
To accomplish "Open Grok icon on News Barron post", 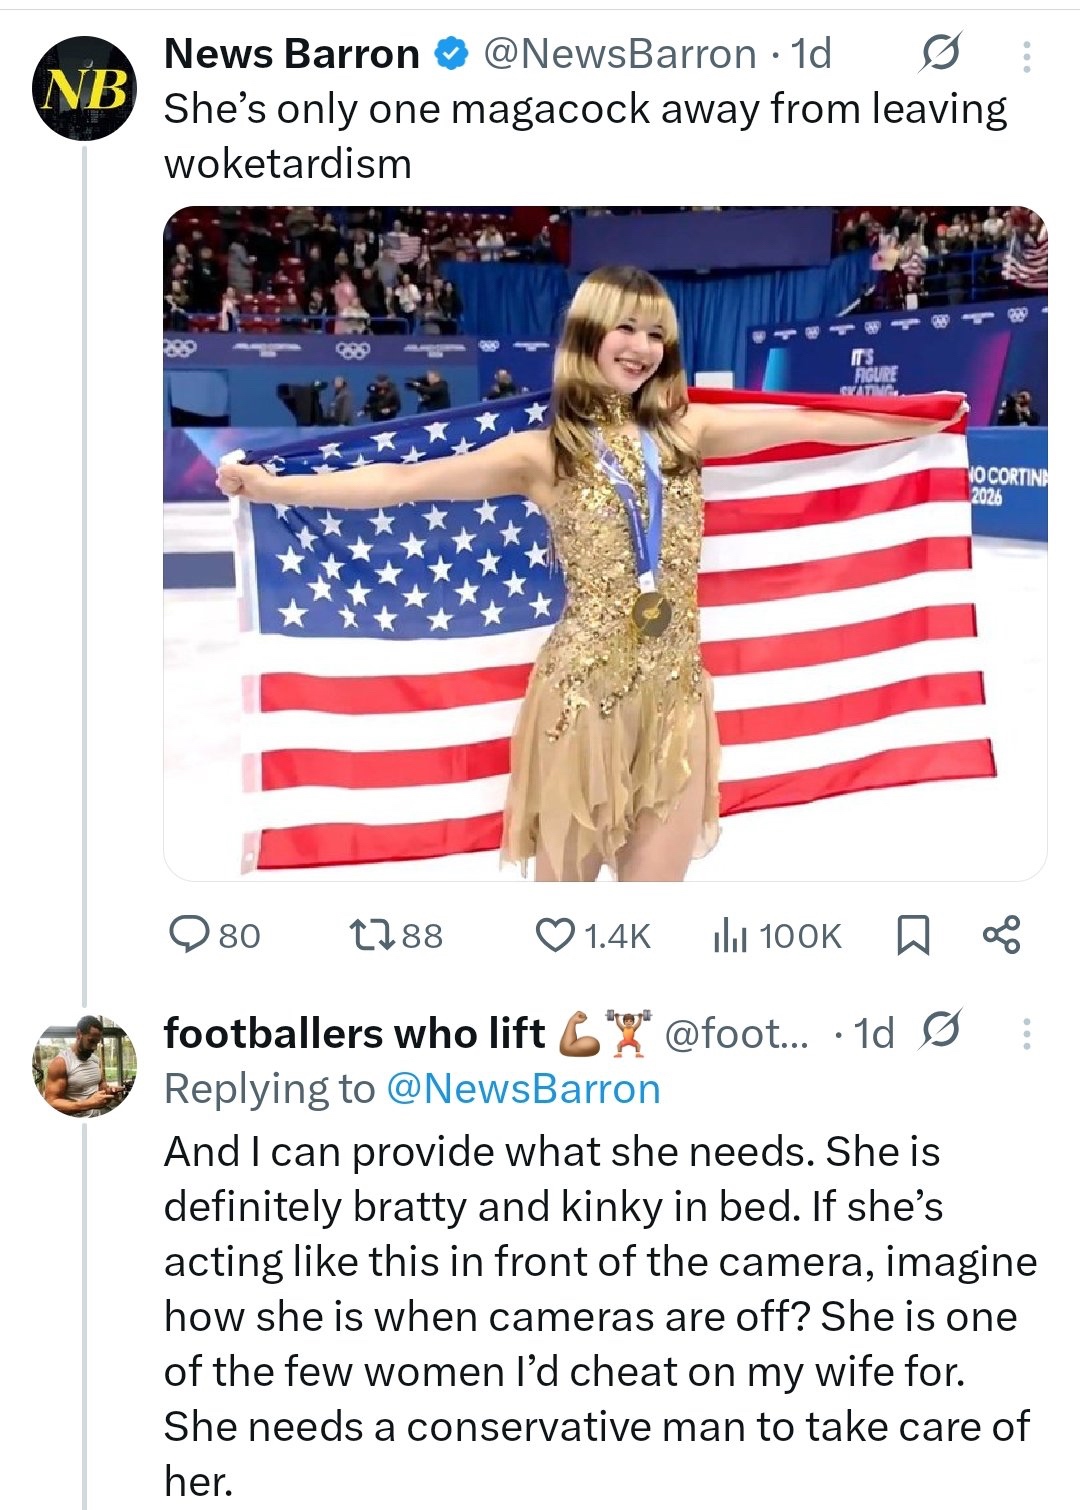I will [941, 54].
